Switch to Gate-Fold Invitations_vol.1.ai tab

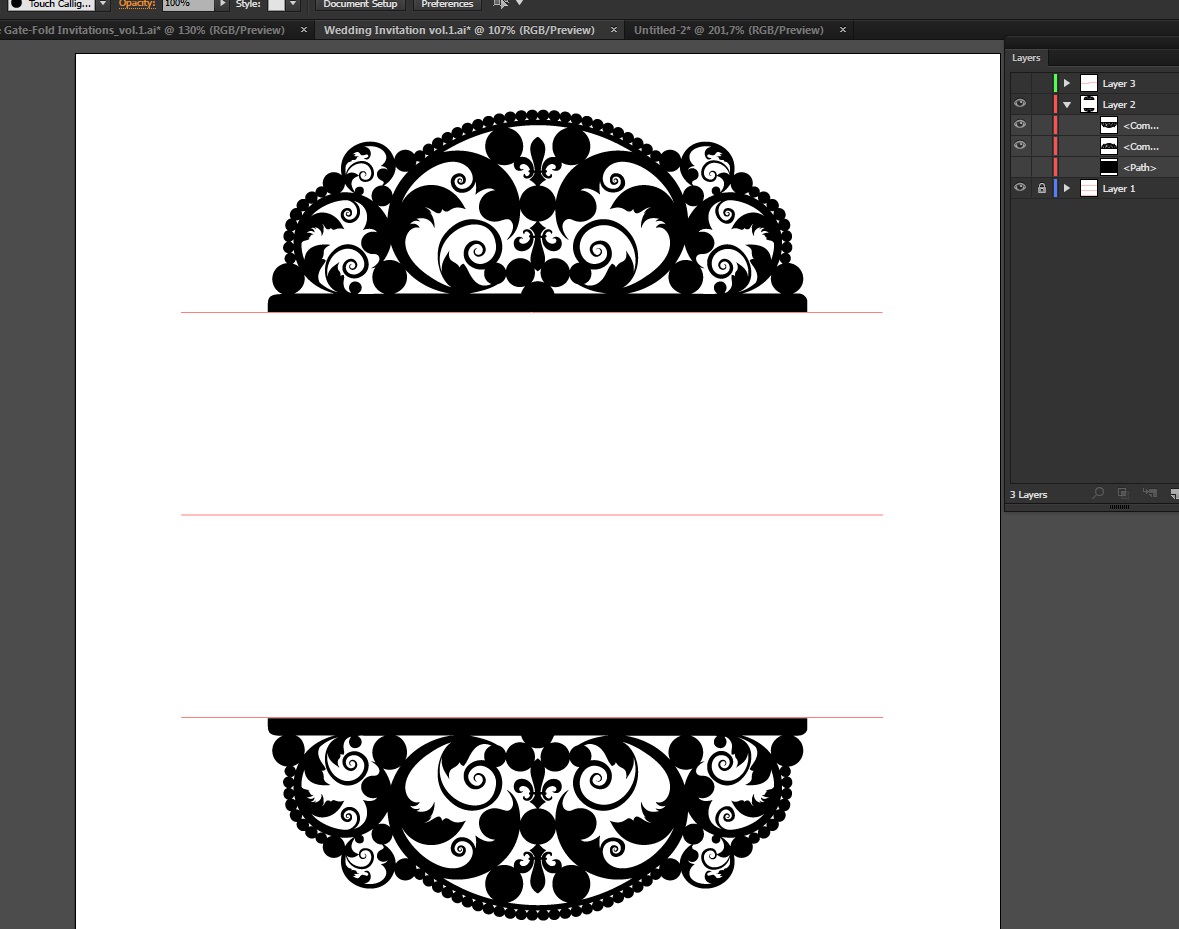pos(142,30)
